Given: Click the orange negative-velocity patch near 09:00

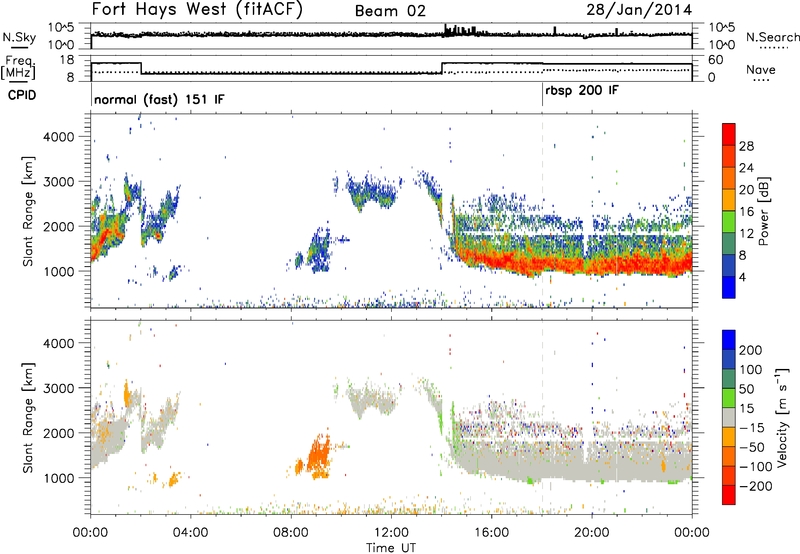Looking at the screenshot, I should (x=317, y=456).
